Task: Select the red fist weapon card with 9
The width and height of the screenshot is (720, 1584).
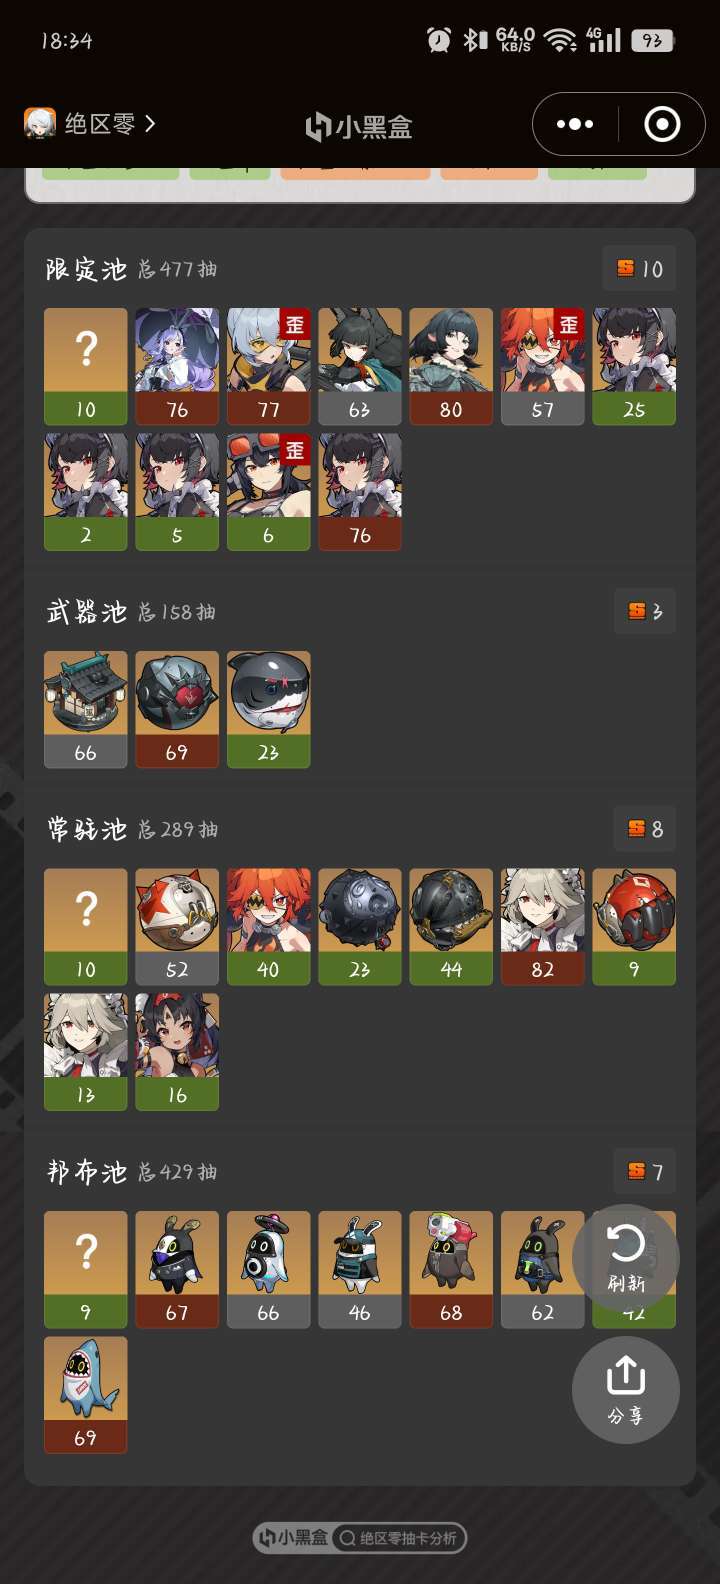Action: point(634,926)
